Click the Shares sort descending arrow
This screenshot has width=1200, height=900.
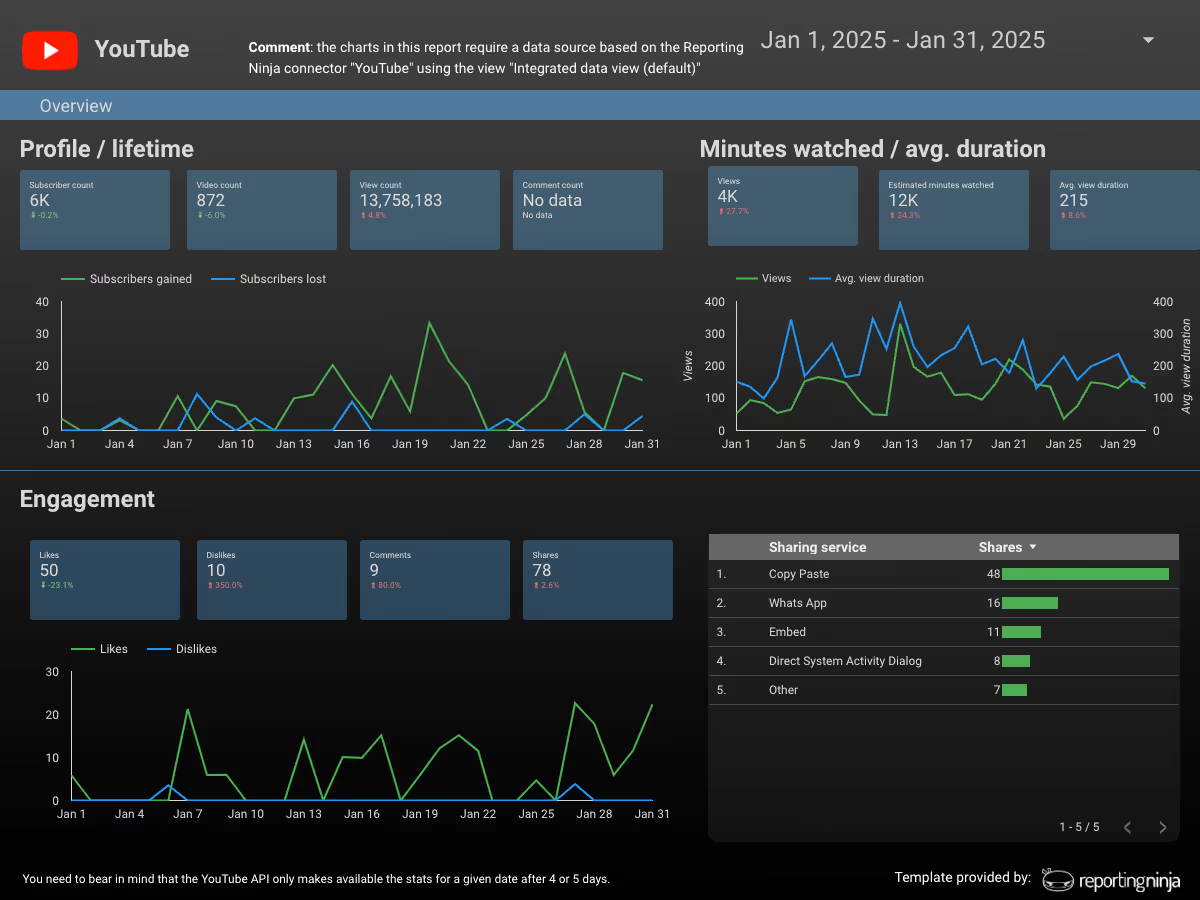[1033, 547]
